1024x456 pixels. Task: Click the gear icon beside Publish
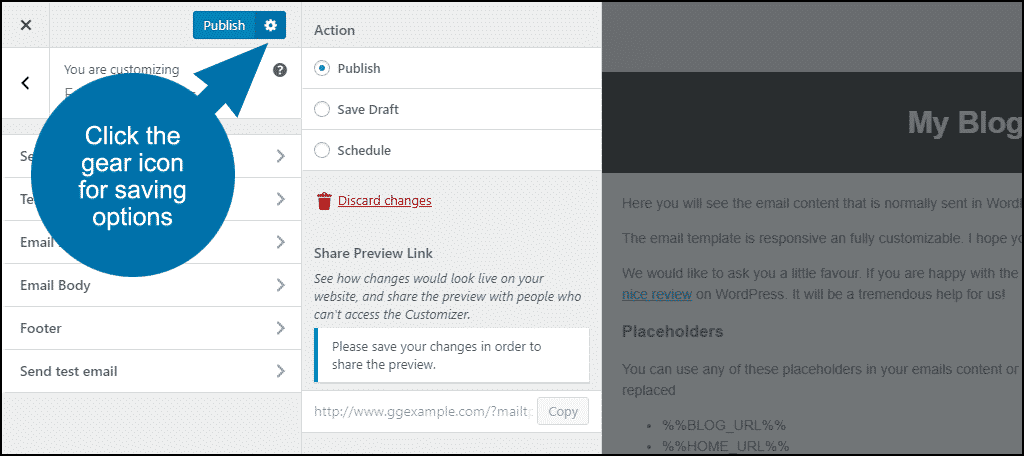point(270,25)
